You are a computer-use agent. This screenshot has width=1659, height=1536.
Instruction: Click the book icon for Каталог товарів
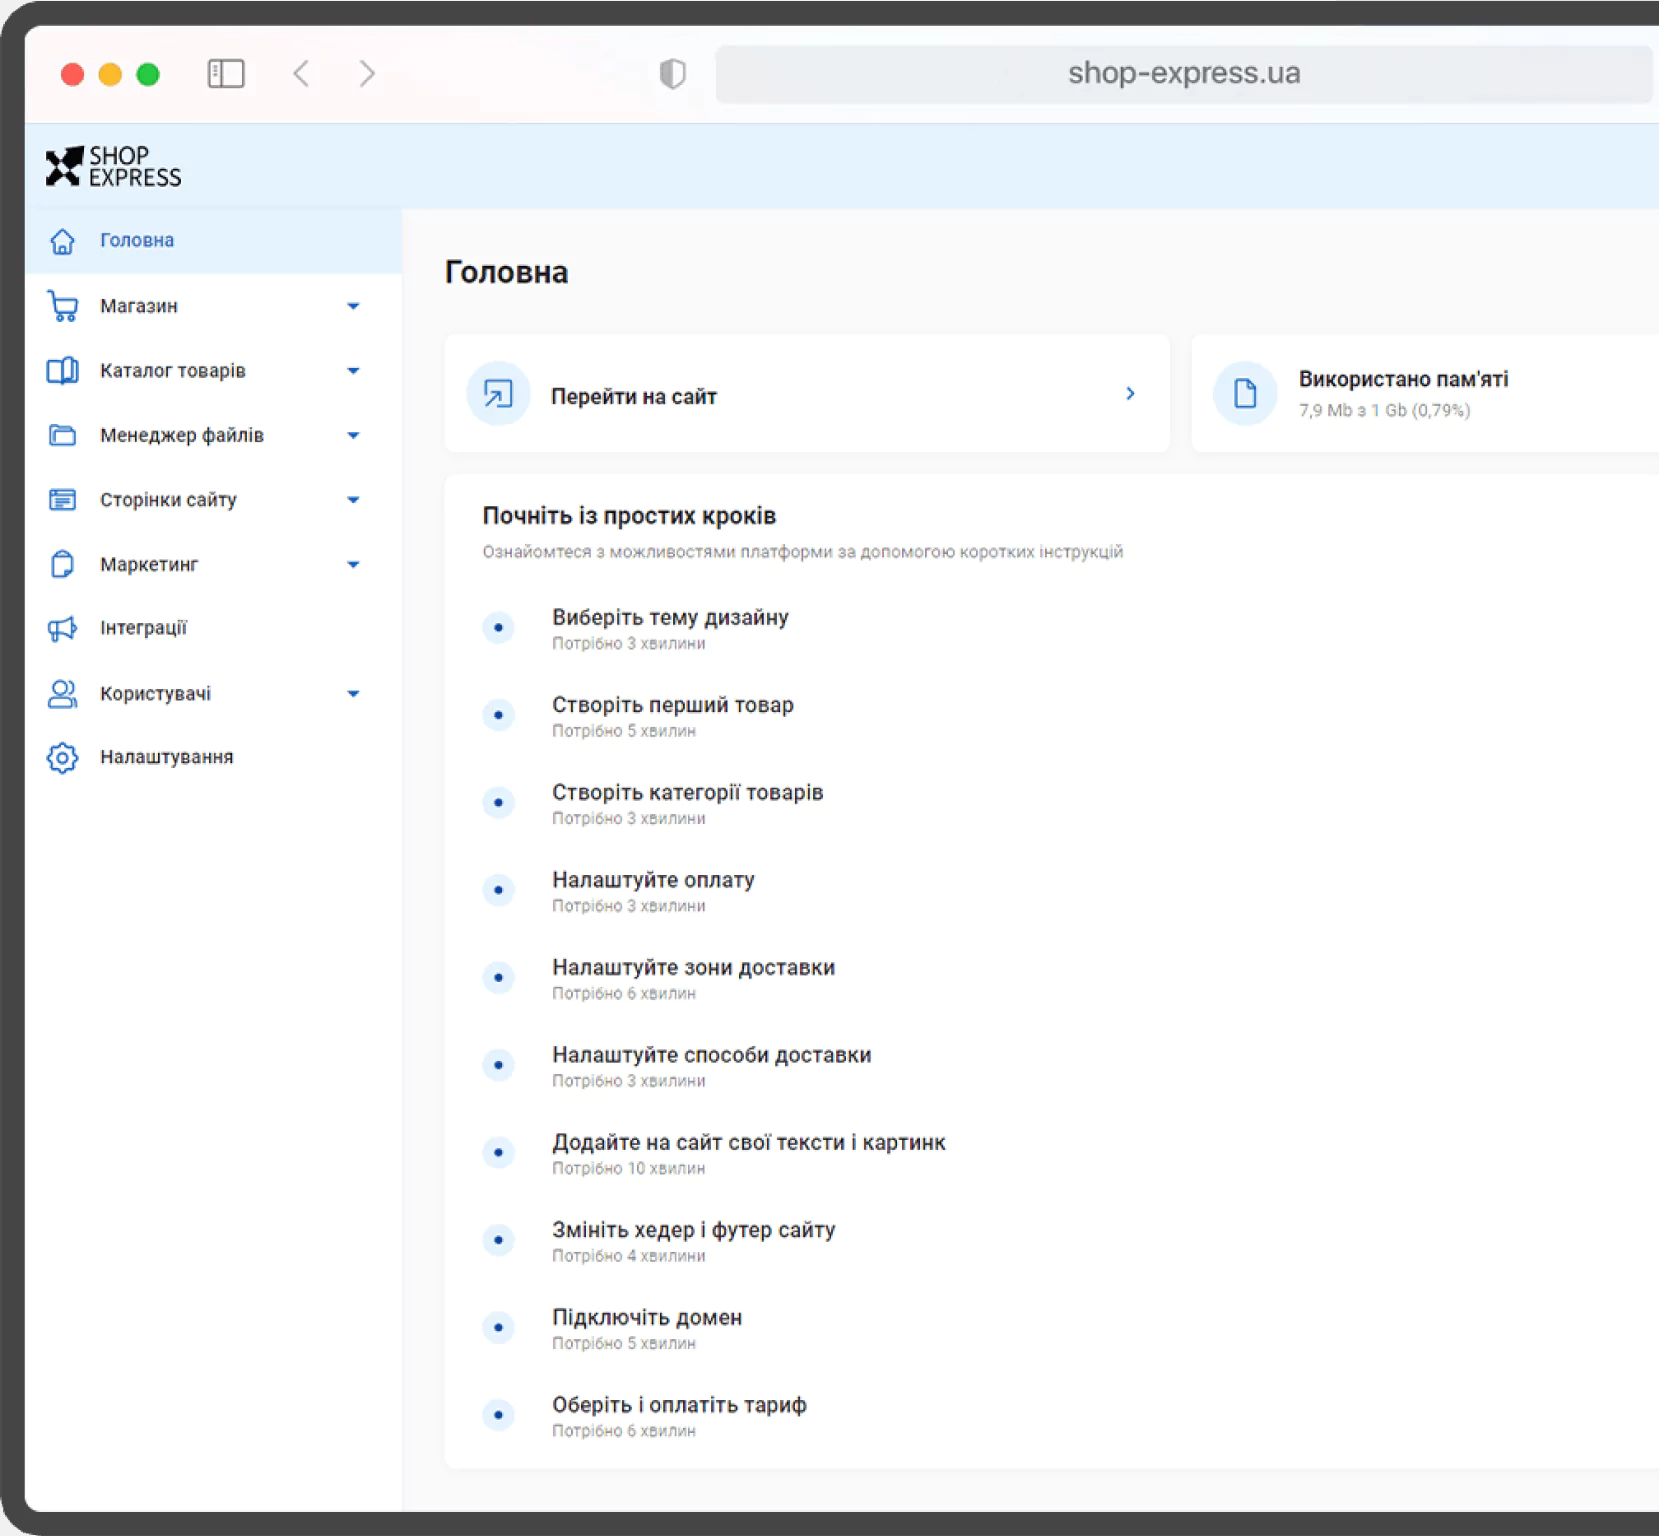click(x=62, y=371)
